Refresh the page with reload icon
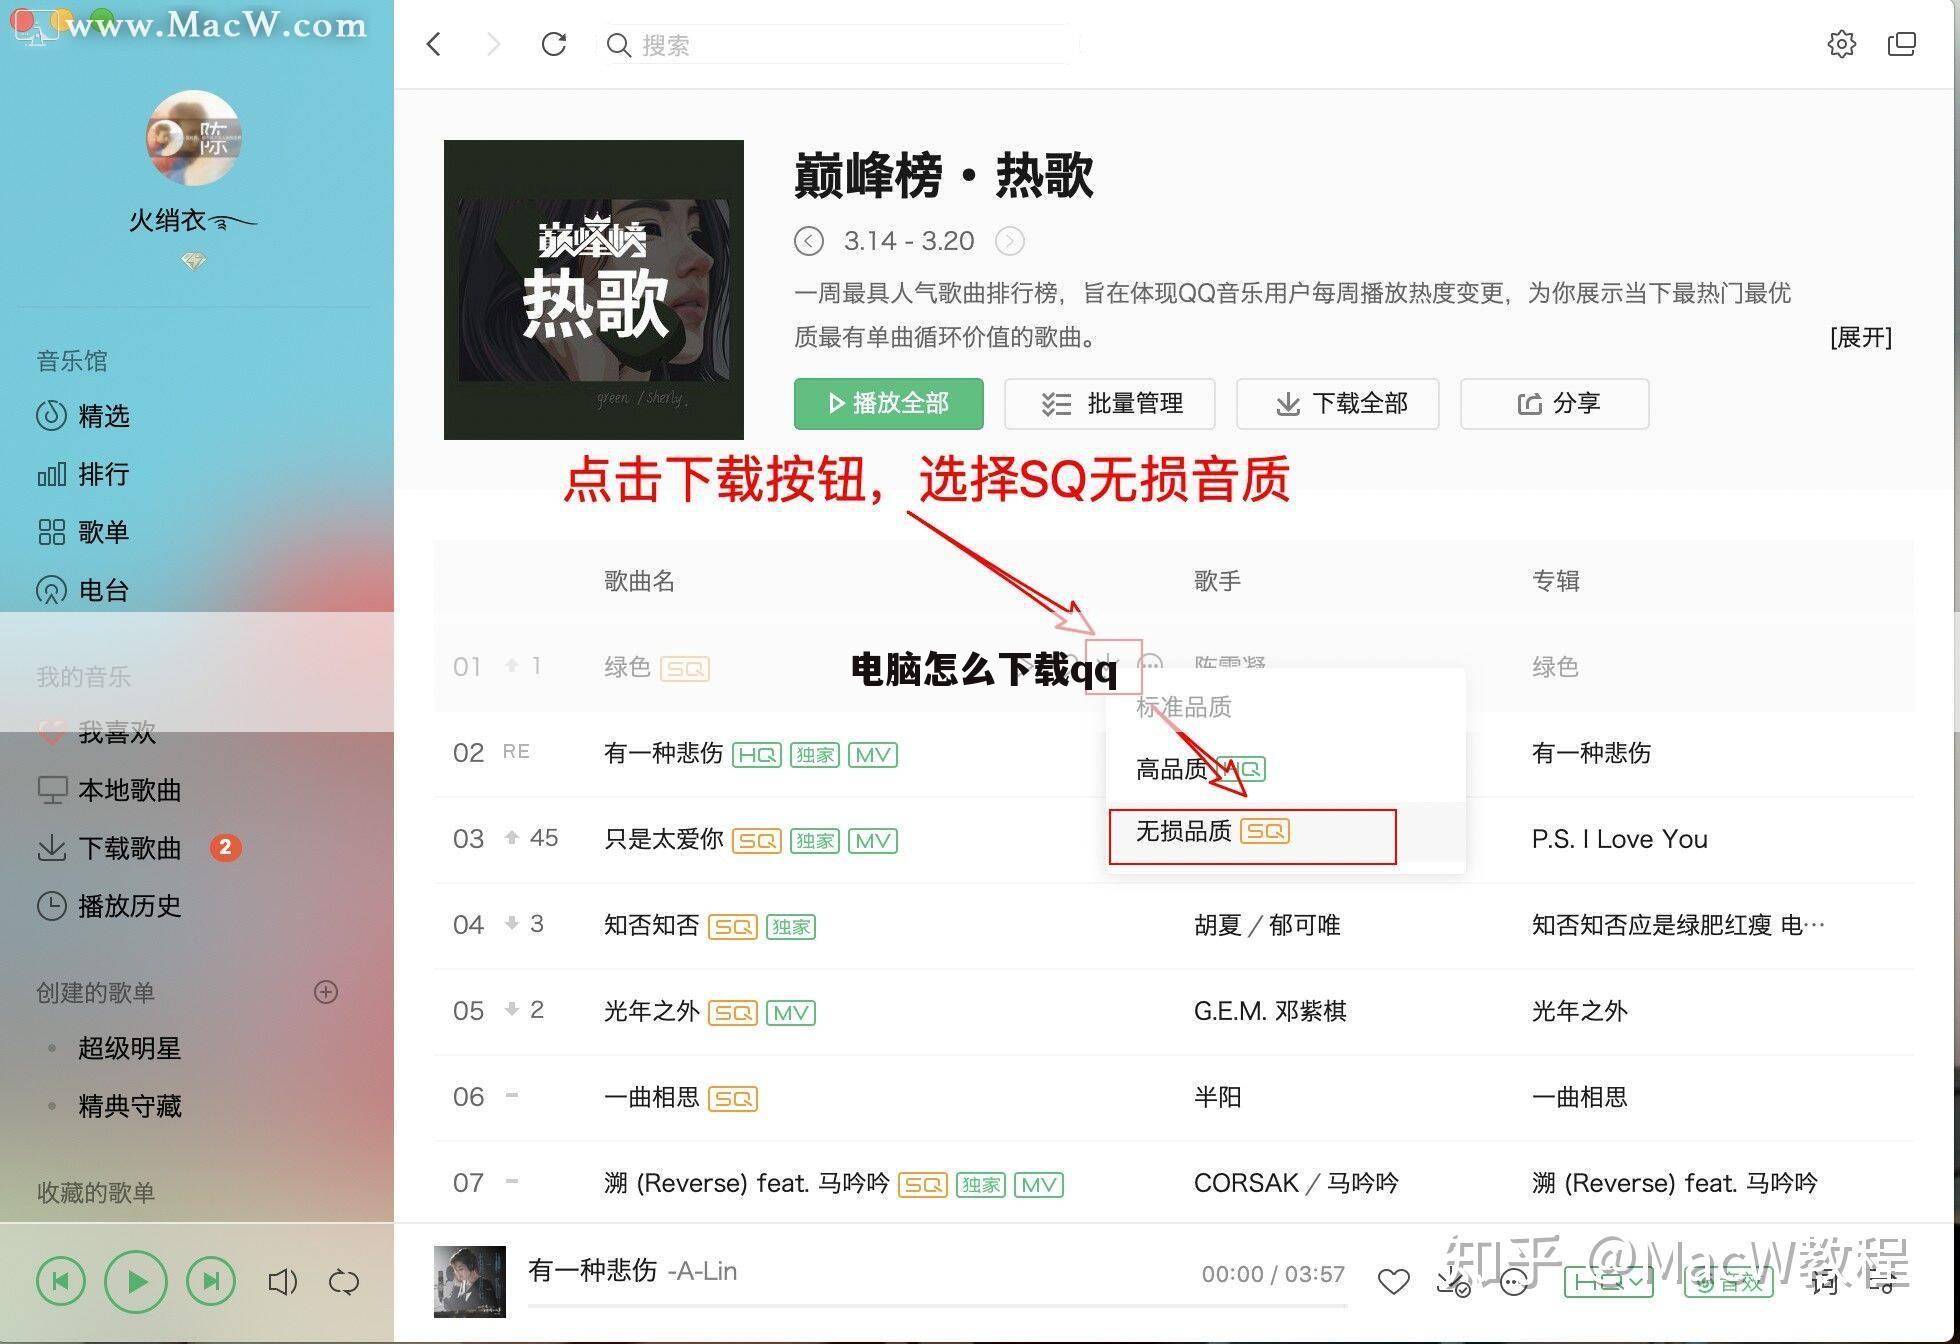Viewport: 1960px width, 1344px height. pyautogui.click(x=554, y=44)
